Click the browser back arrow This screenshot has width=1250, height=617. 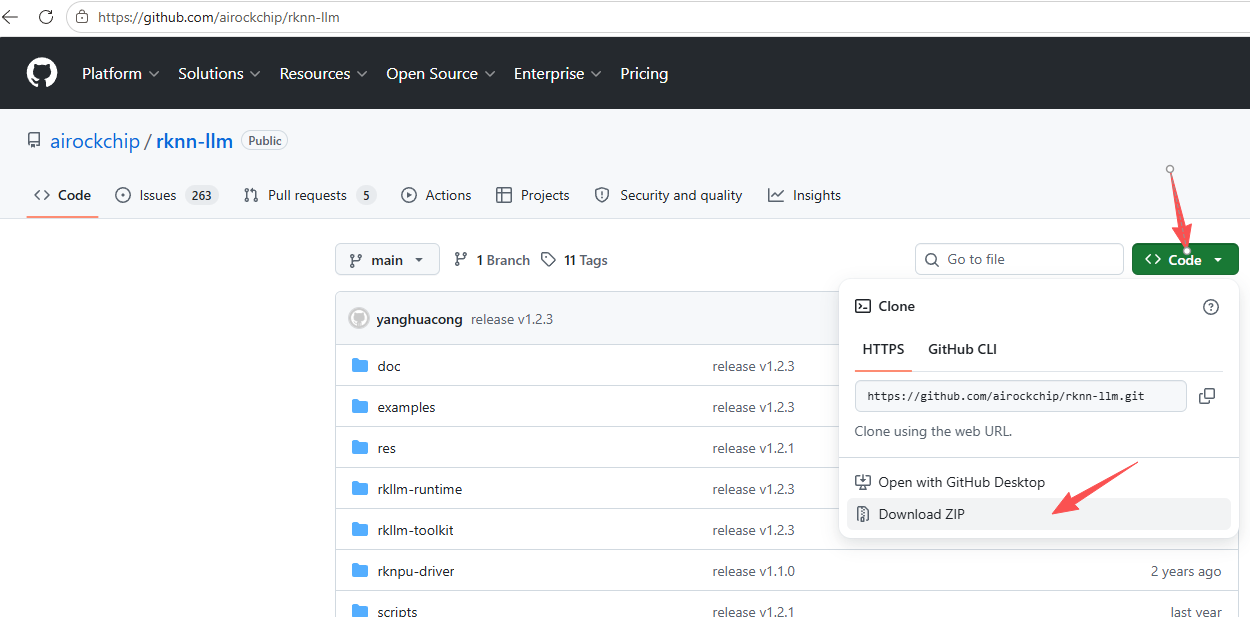(11, 17)
